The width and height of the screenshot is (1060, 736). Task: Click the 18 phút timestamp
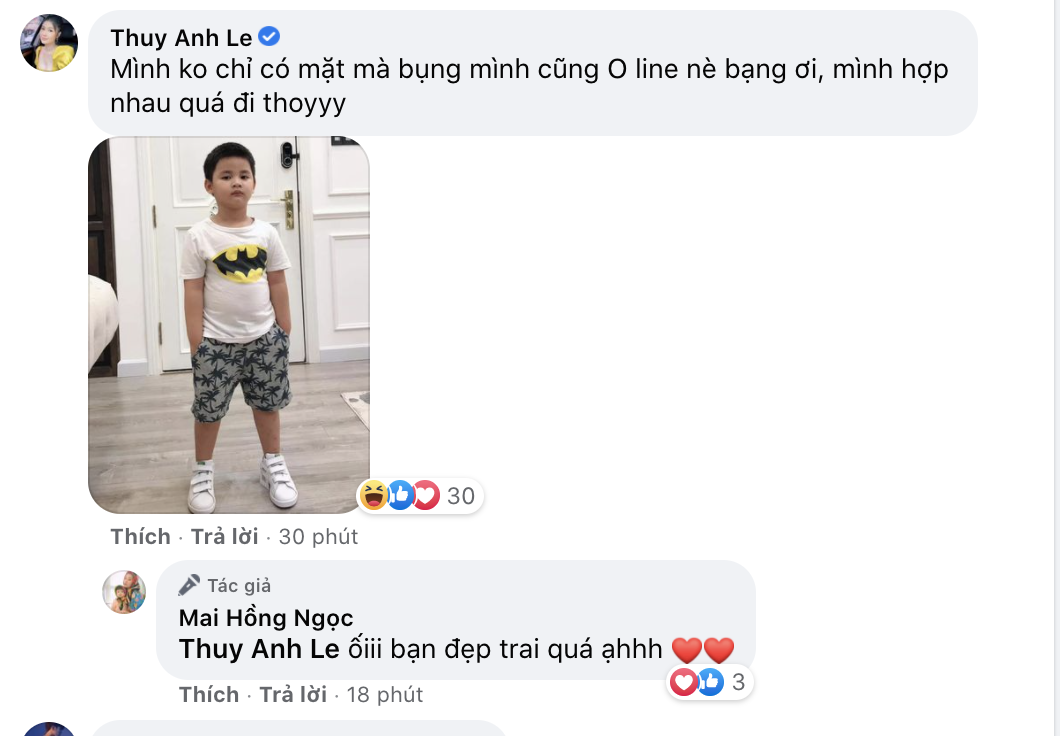[x=385, y=695]
